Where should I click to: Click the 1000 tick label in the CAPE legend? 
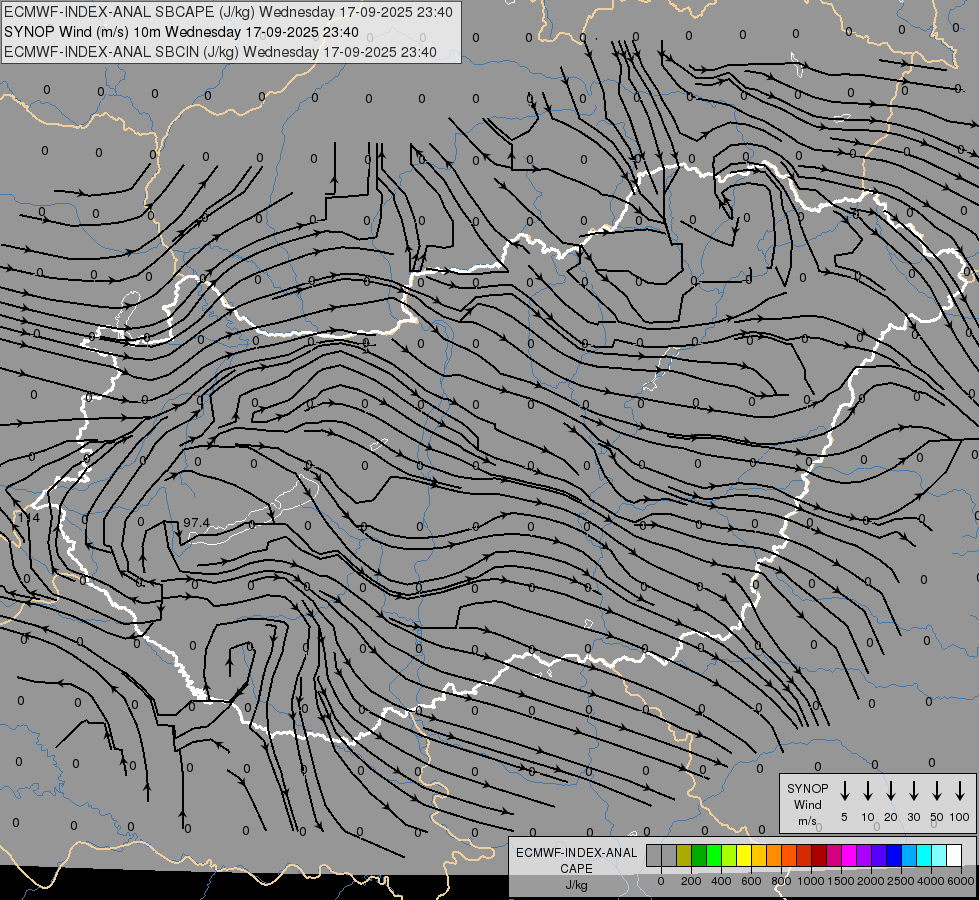[x=810, y=881]
